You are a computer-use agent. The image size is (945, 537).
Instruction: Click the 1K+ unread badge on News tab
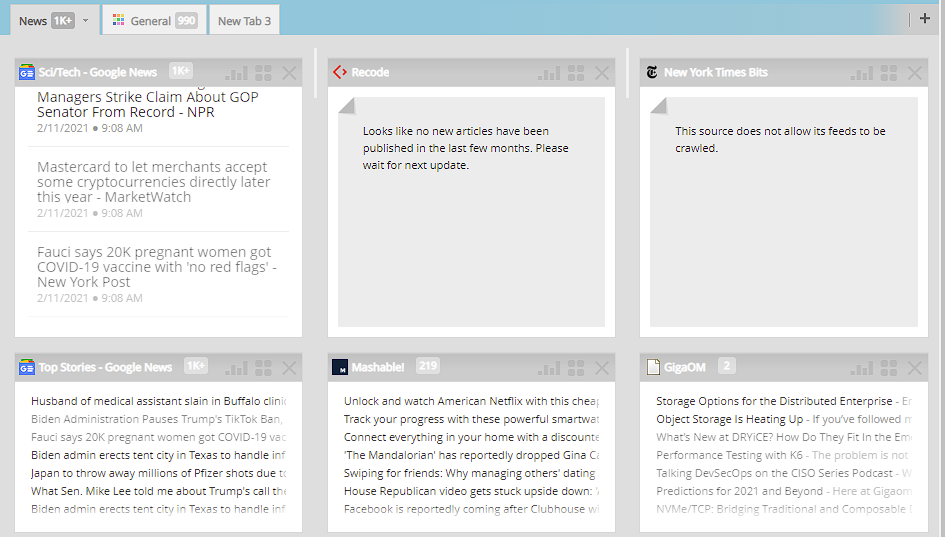pos(63,21)
